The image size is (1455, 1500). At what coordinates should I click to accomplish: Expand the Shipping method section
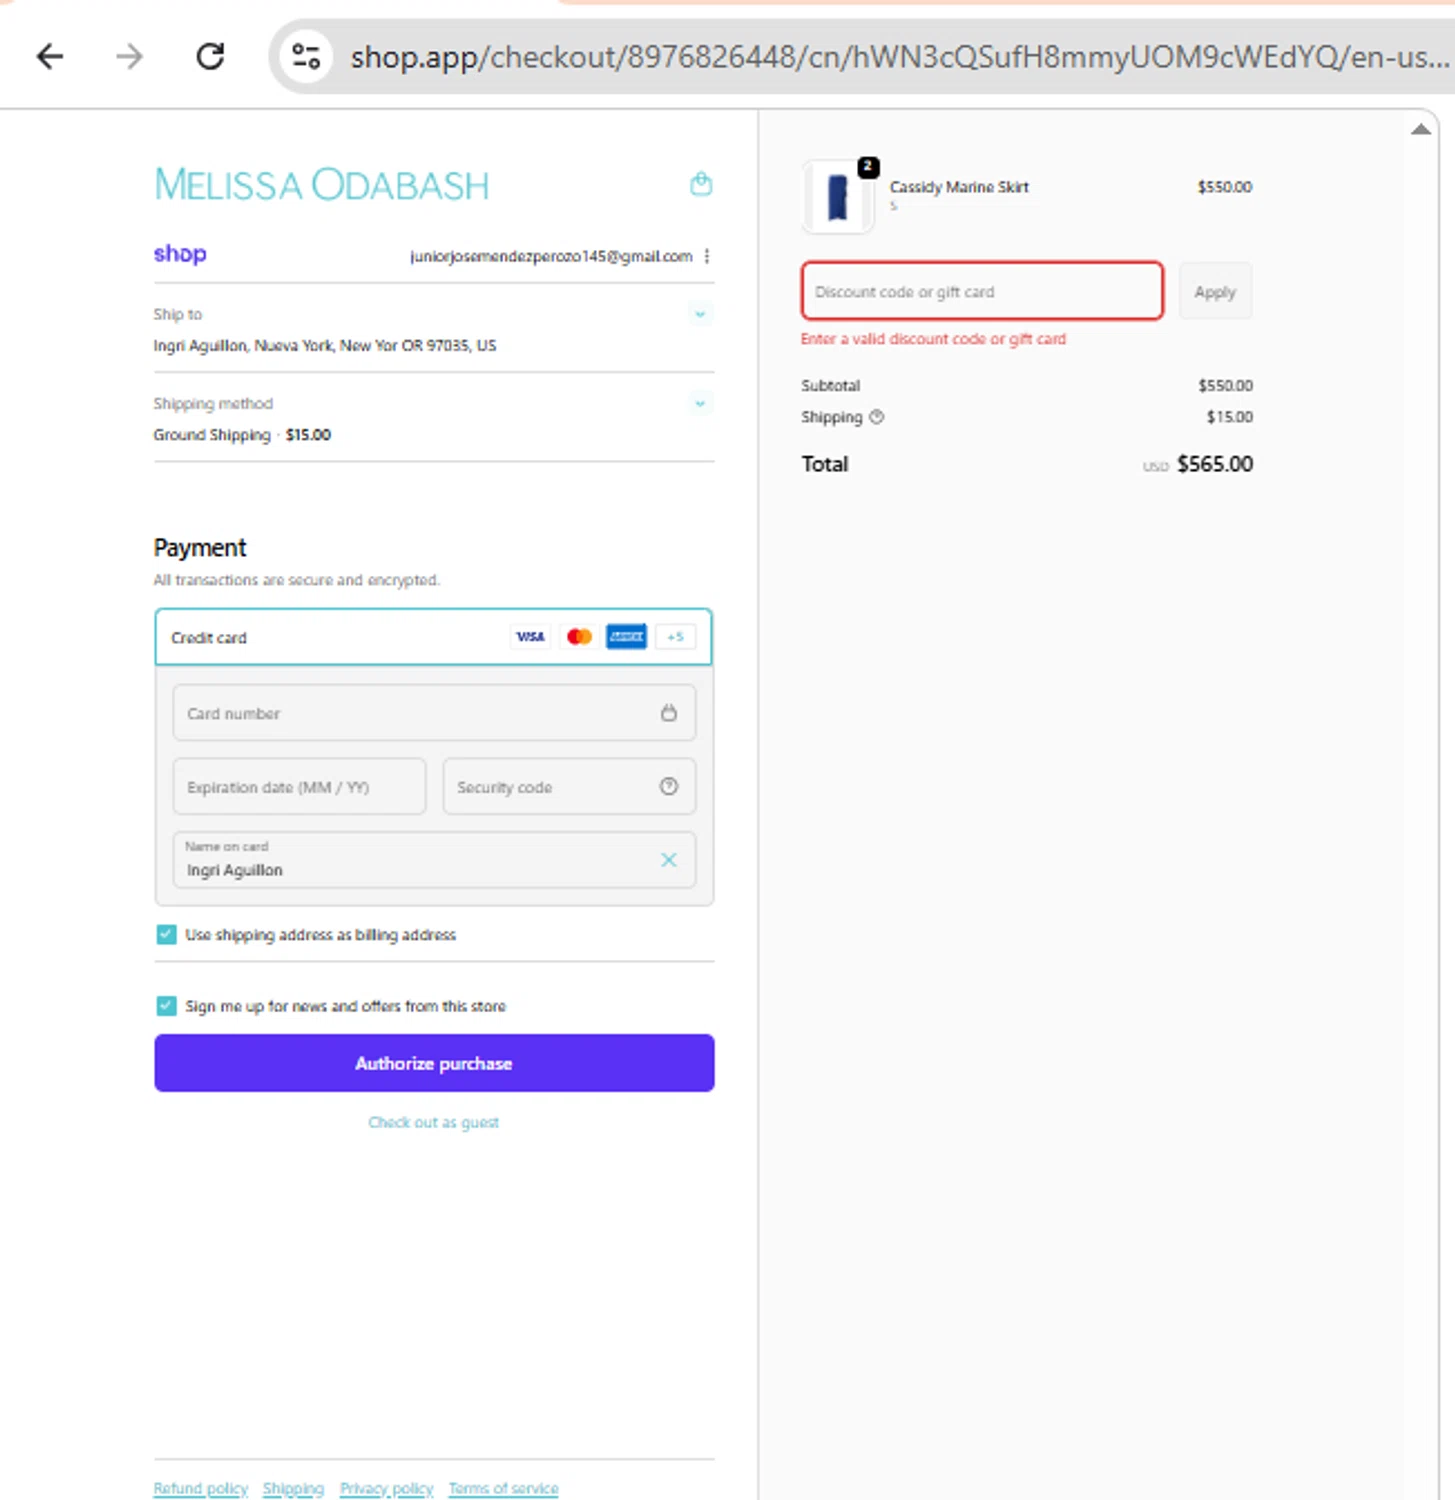[x=700, y=403]
